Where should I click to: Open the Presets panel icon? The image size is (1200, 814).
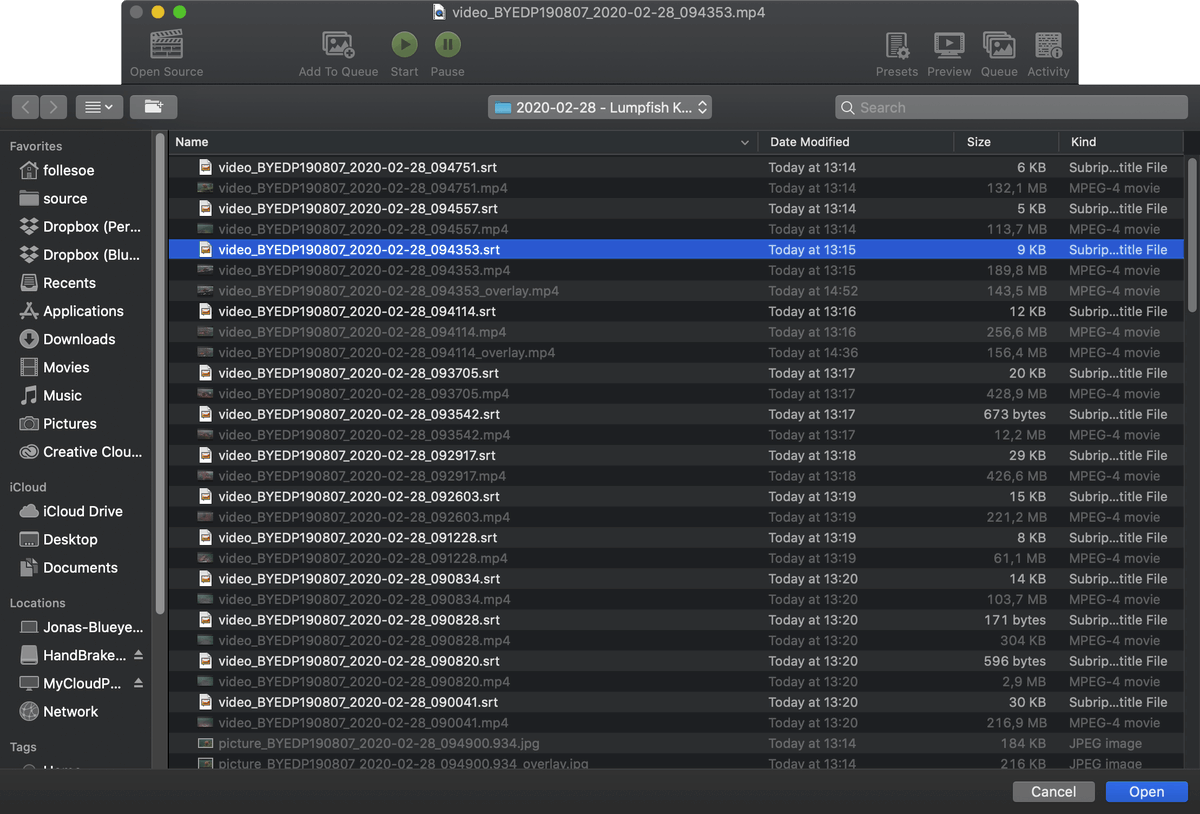[x=897, y=45]
